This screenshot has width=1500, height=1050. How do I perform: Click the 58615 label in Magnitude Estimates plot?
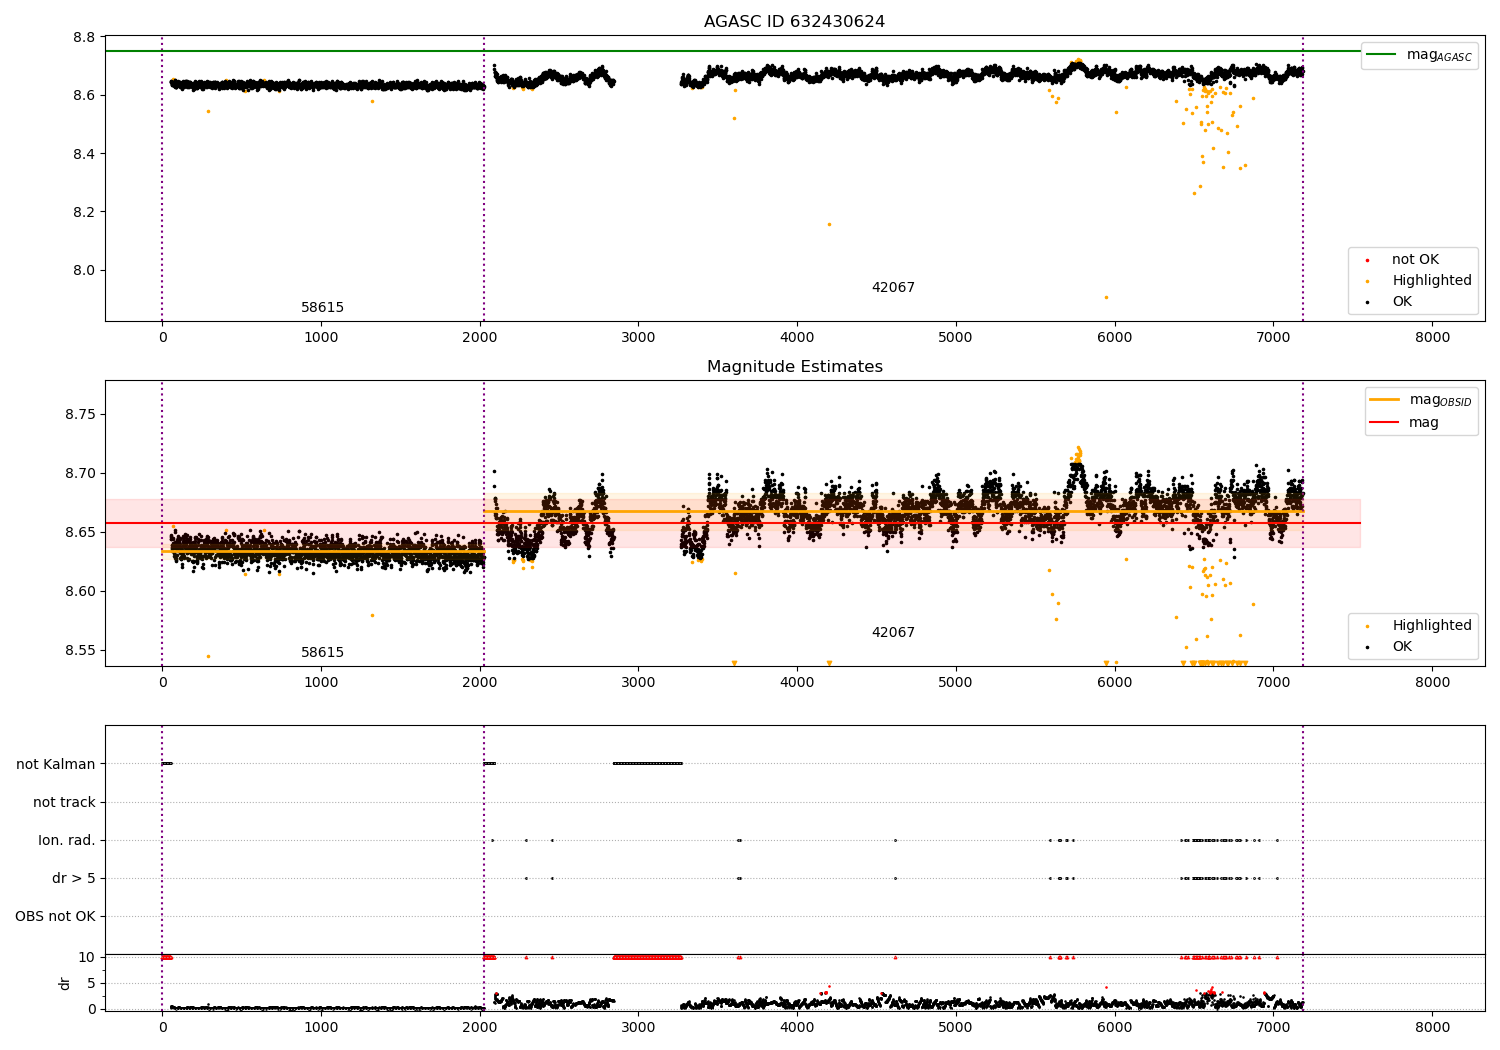click(x=322, y=652)
